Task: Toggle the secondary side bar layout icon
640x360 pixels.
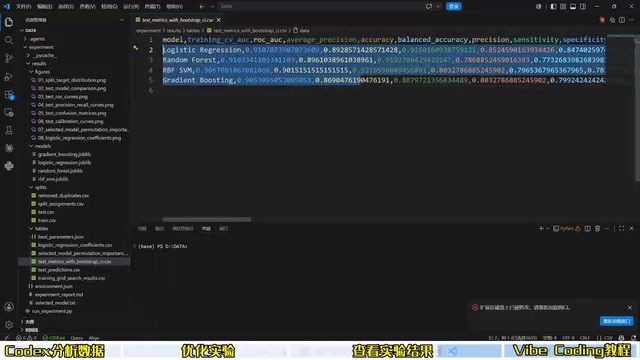Action: coord(583,7)
